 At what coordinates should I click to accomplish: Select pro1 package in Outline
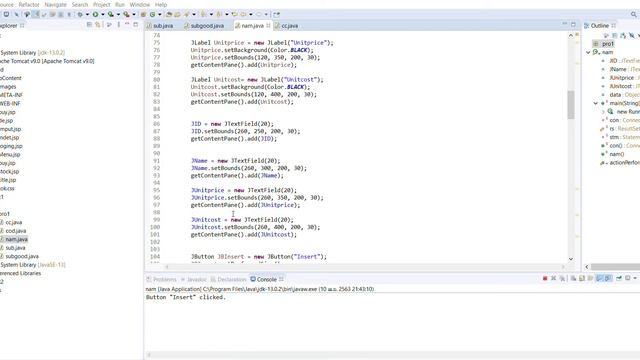(607, 44)
